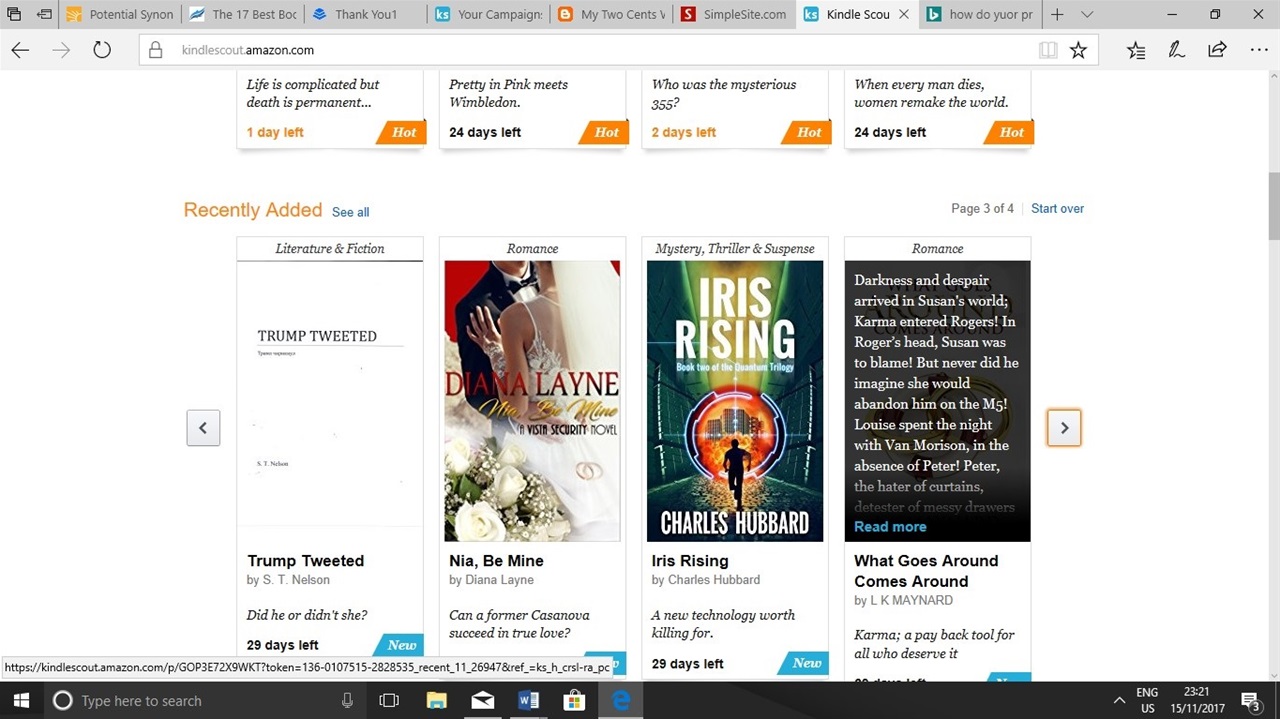
Task: Click the Read more link
Action: (890, 527)
